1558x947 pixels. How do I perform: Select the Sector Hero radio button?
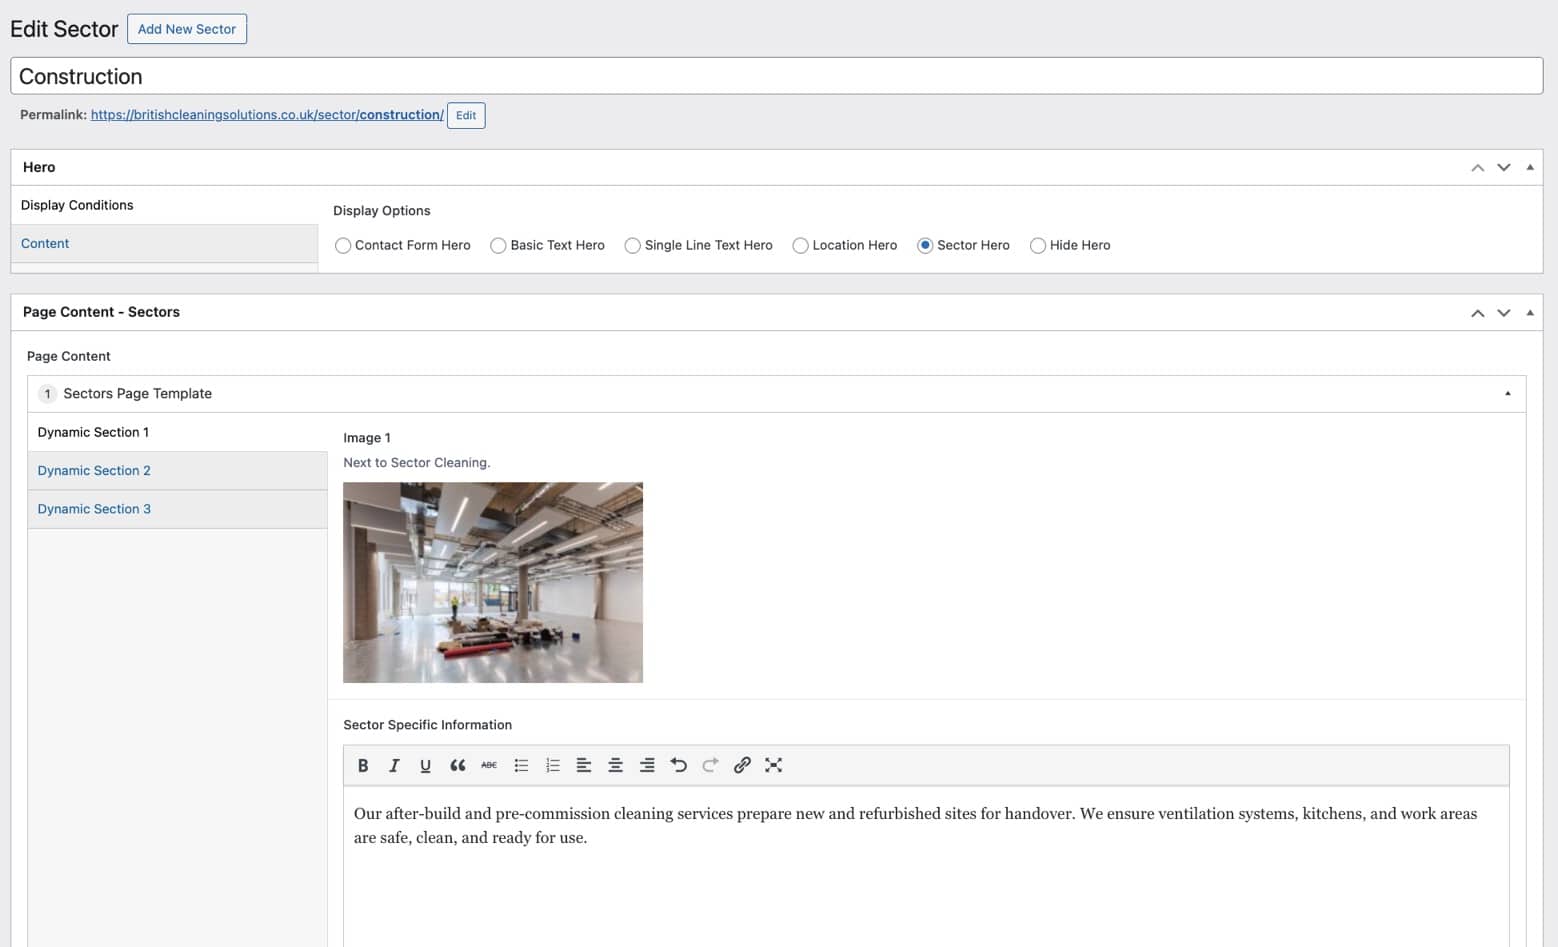tap(925, 245)
